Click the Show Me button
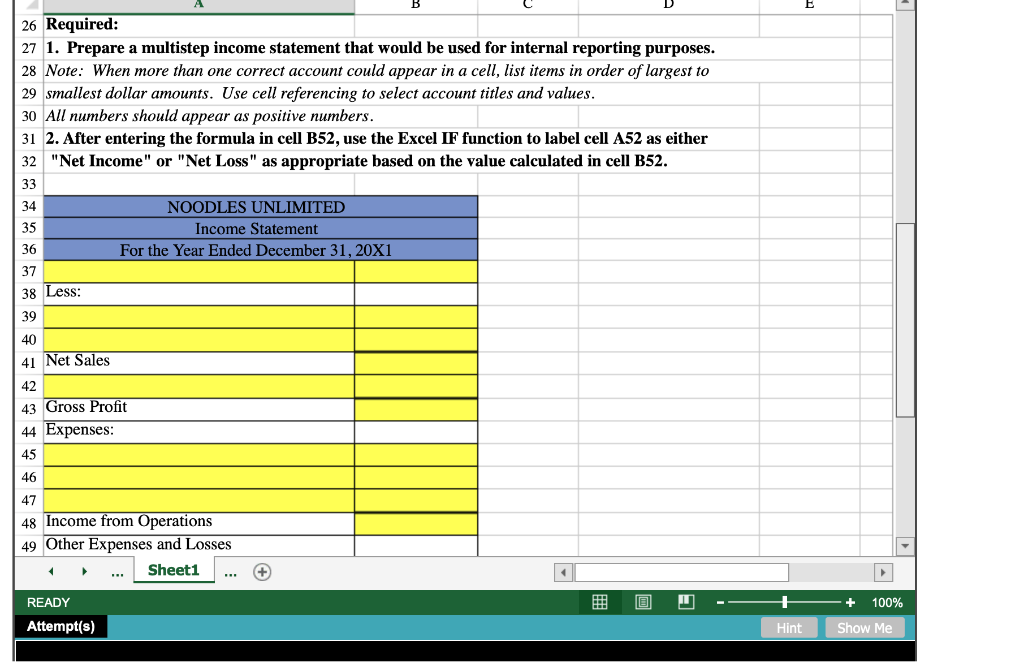The height and width of the screenshot is (671, 1024). coord(864,628)
